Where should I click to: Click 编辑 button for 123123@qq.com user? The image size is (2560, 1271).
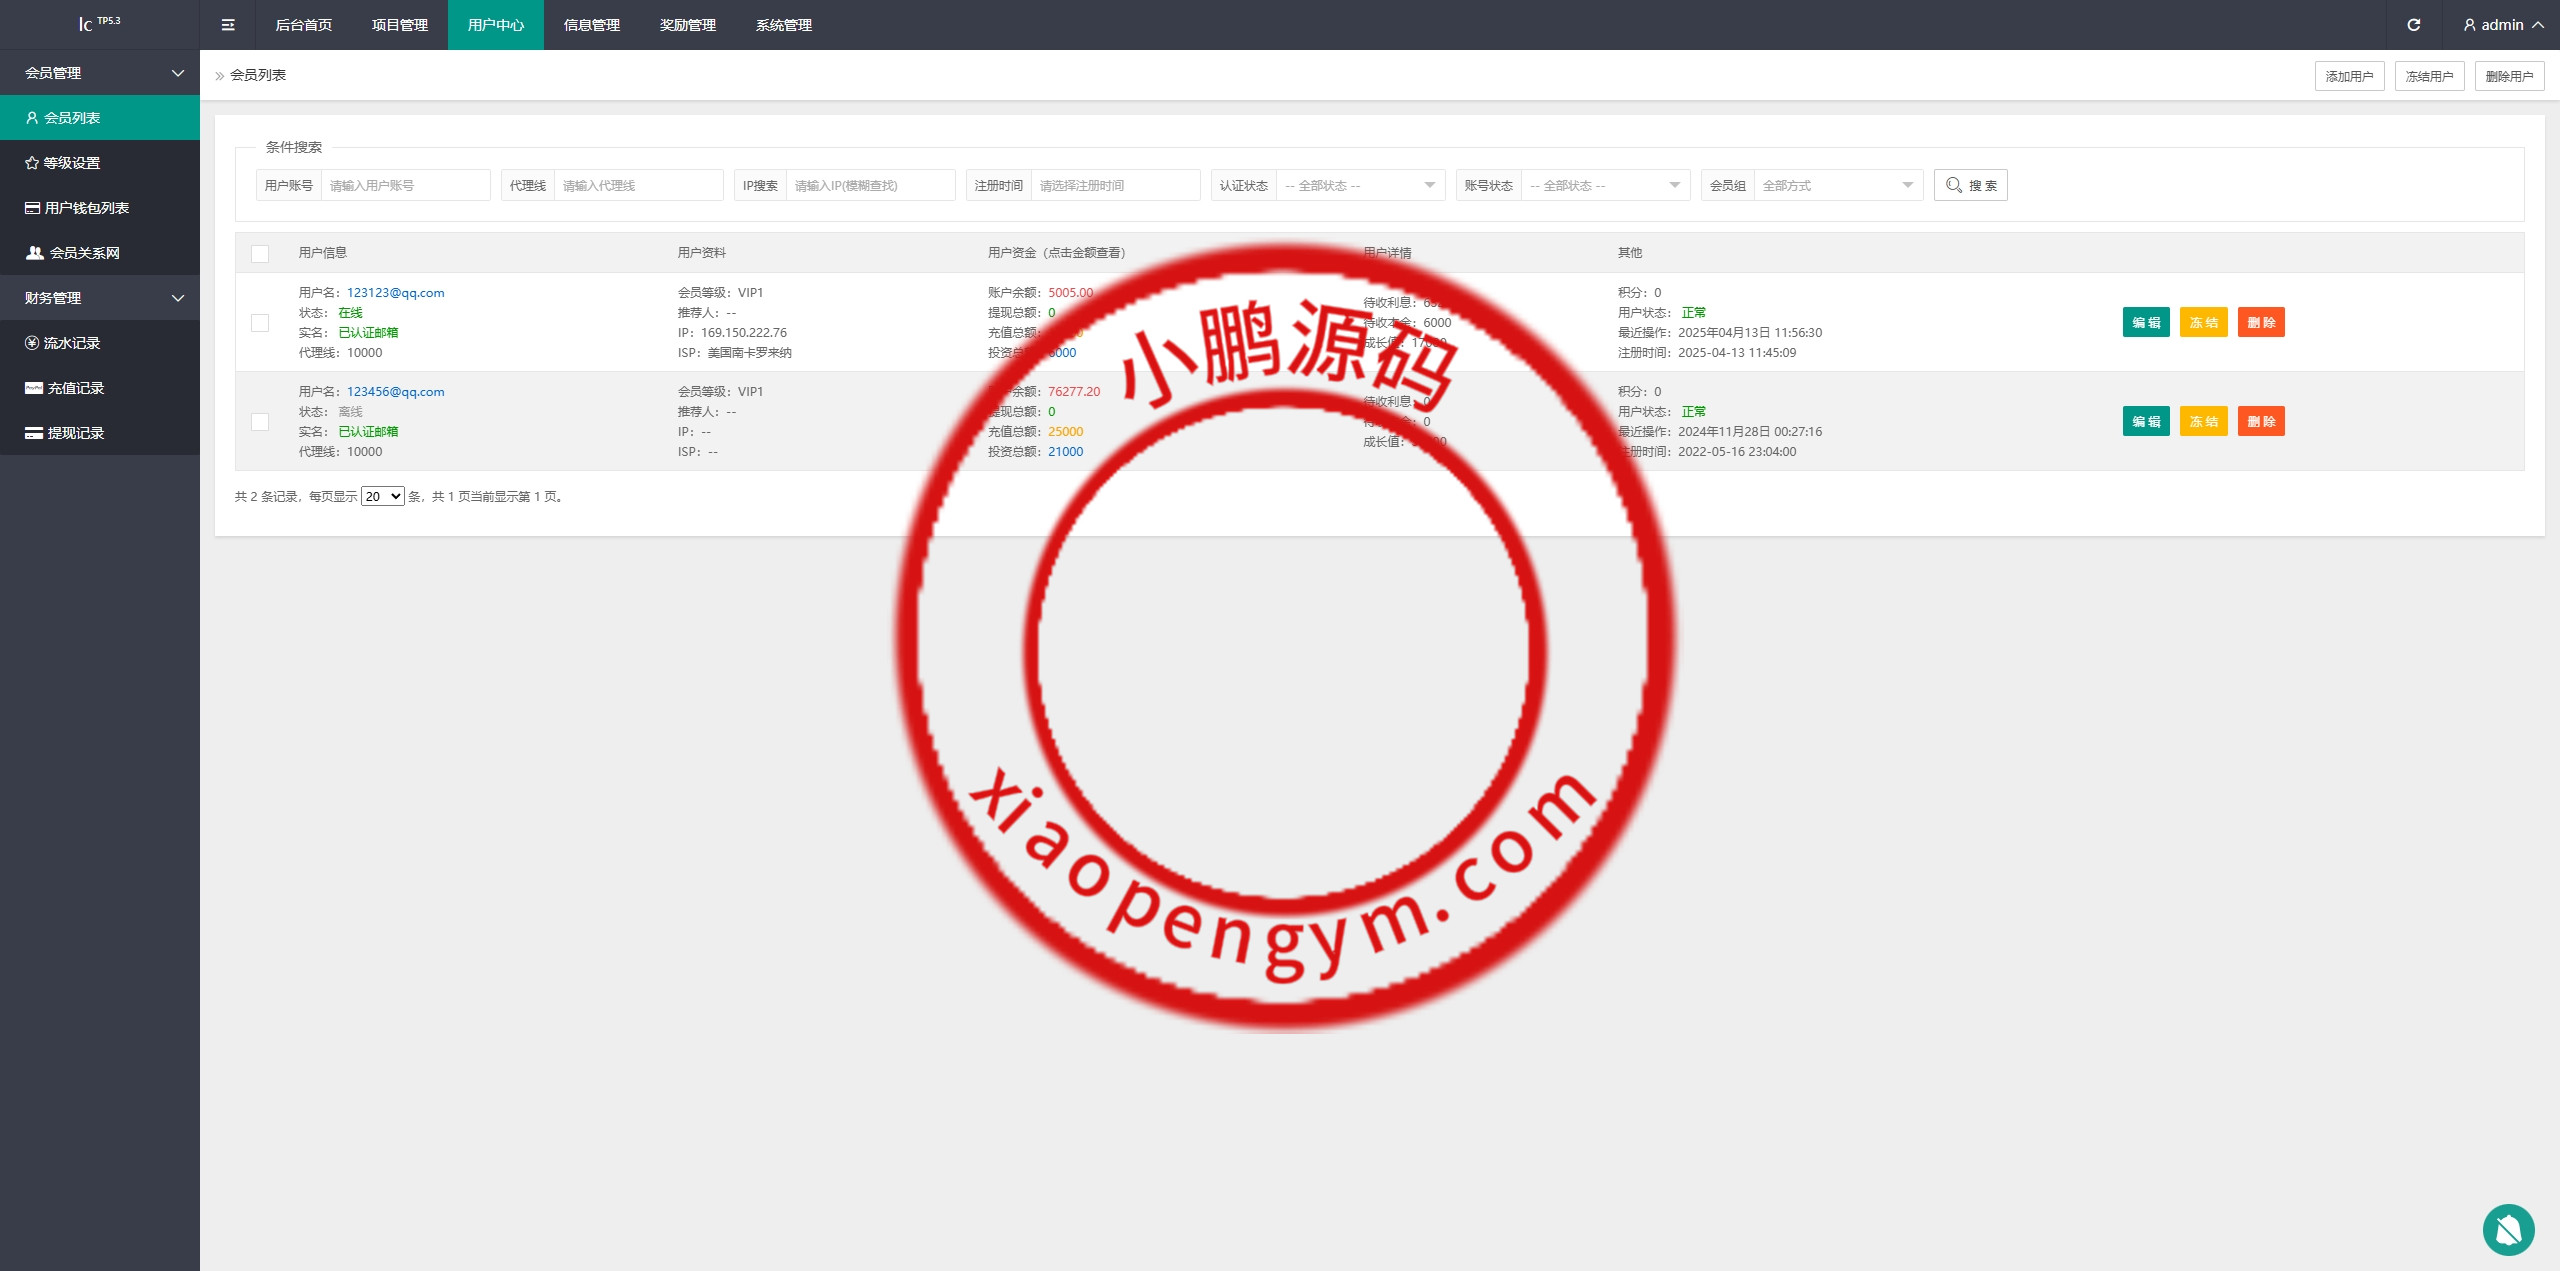(2145, 323)
